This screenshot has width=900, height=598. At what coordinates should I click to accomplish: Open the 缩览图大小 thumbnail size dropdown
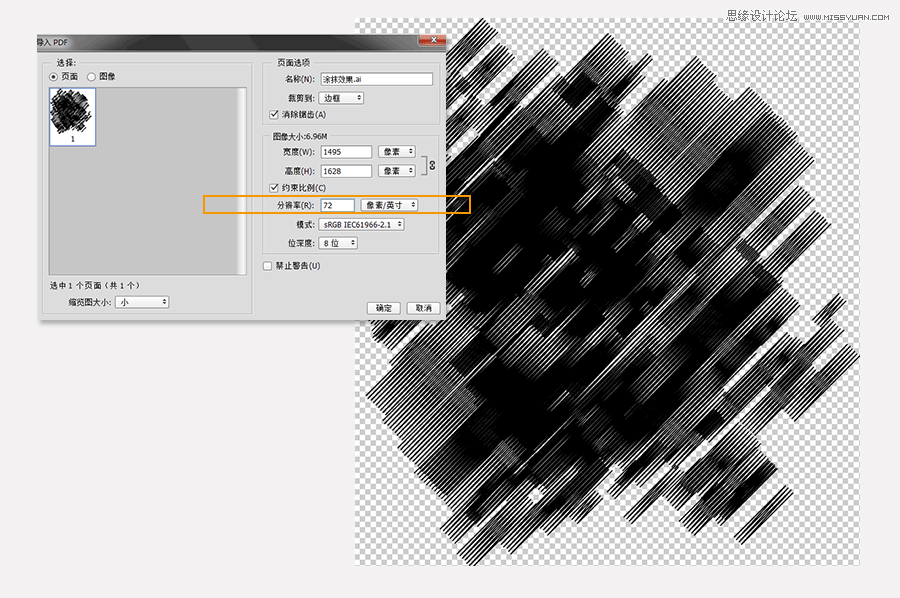coord(142,302)
